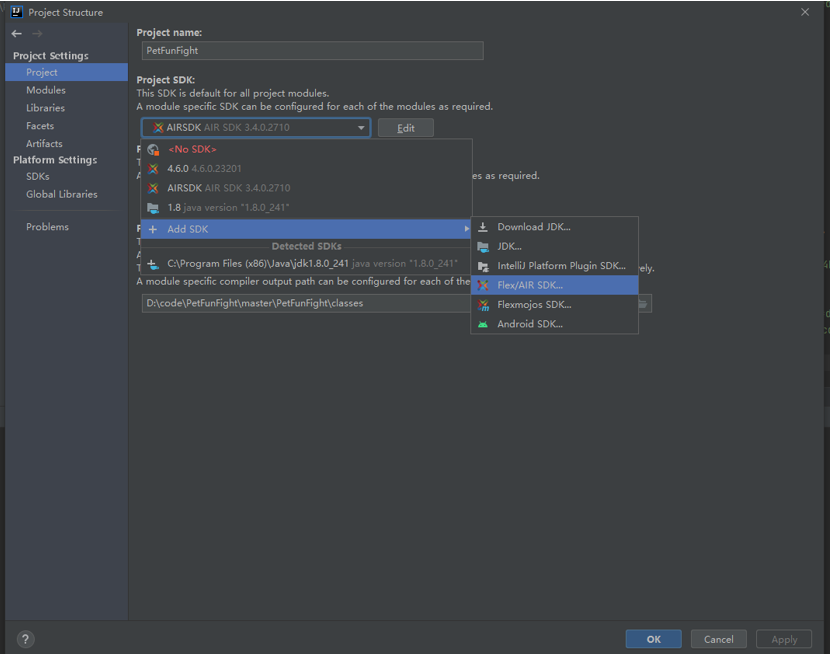The height and width of the screenshot is (654, 830).
Task: Select Project in Project Settings
Action: coord(67,72)
